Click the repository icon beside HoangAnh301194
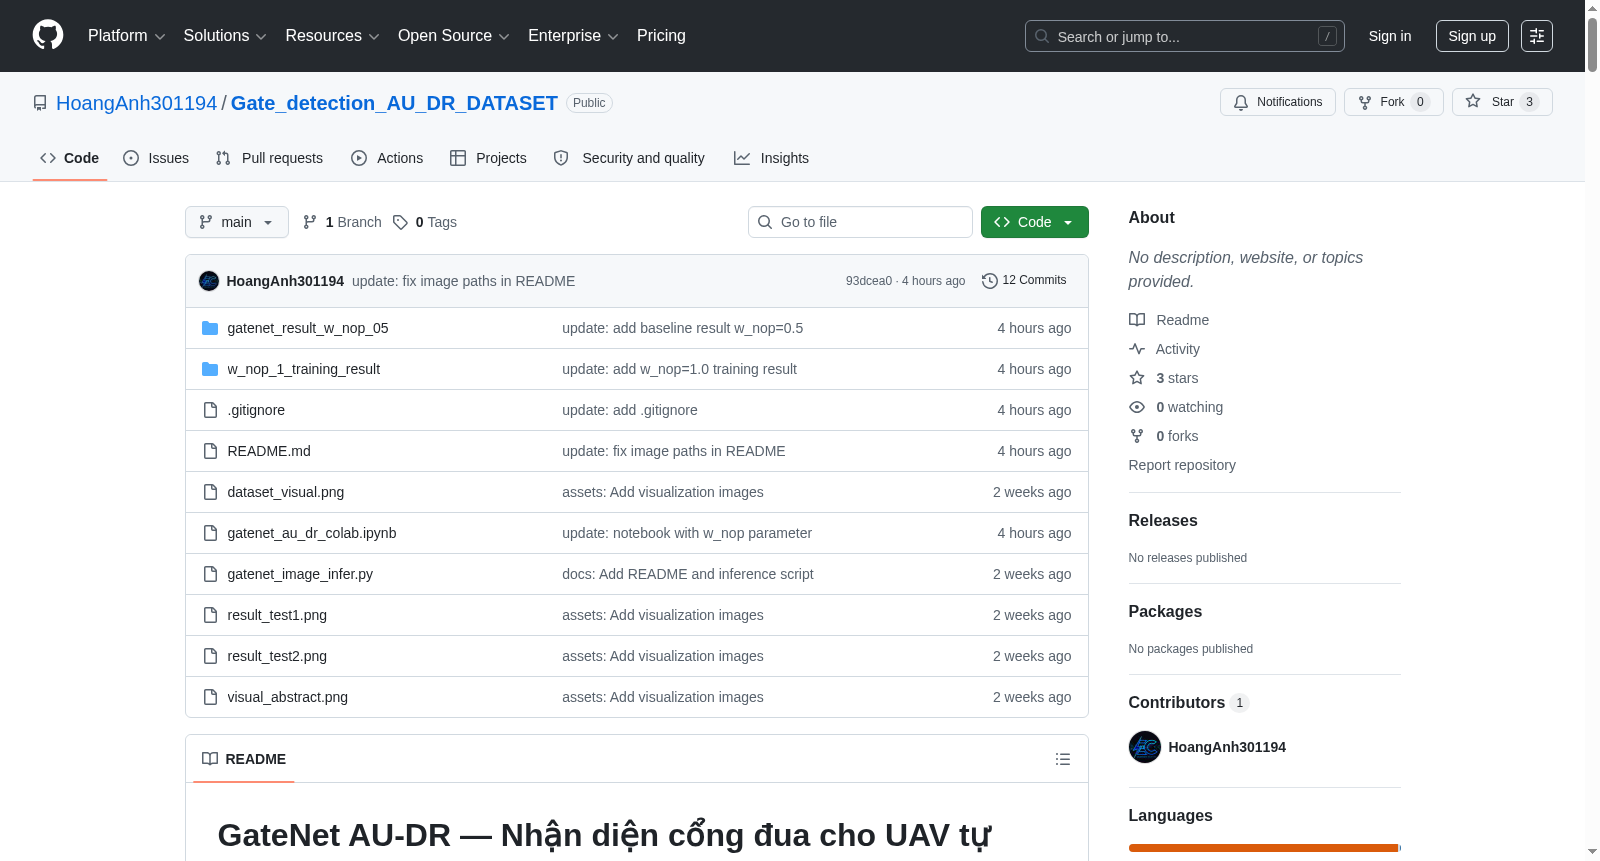 click(40, 103)
